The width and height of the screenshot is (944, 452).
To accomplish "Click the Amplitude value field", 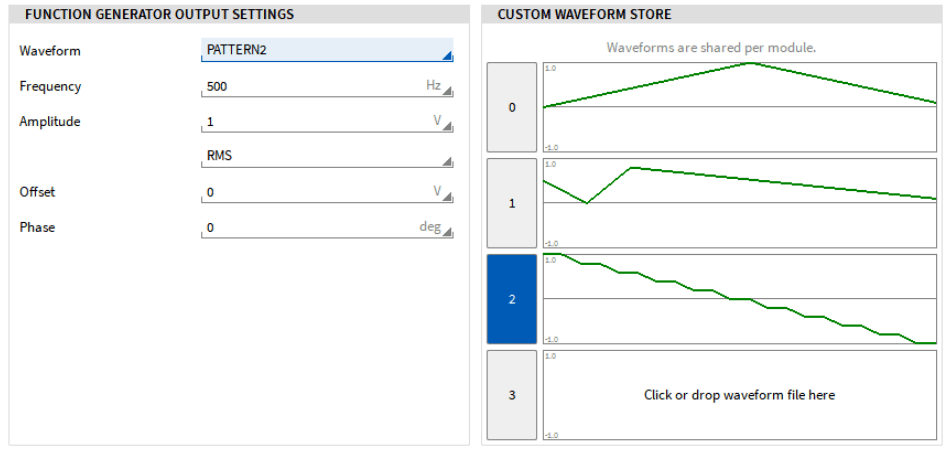I will coord(310,122).
